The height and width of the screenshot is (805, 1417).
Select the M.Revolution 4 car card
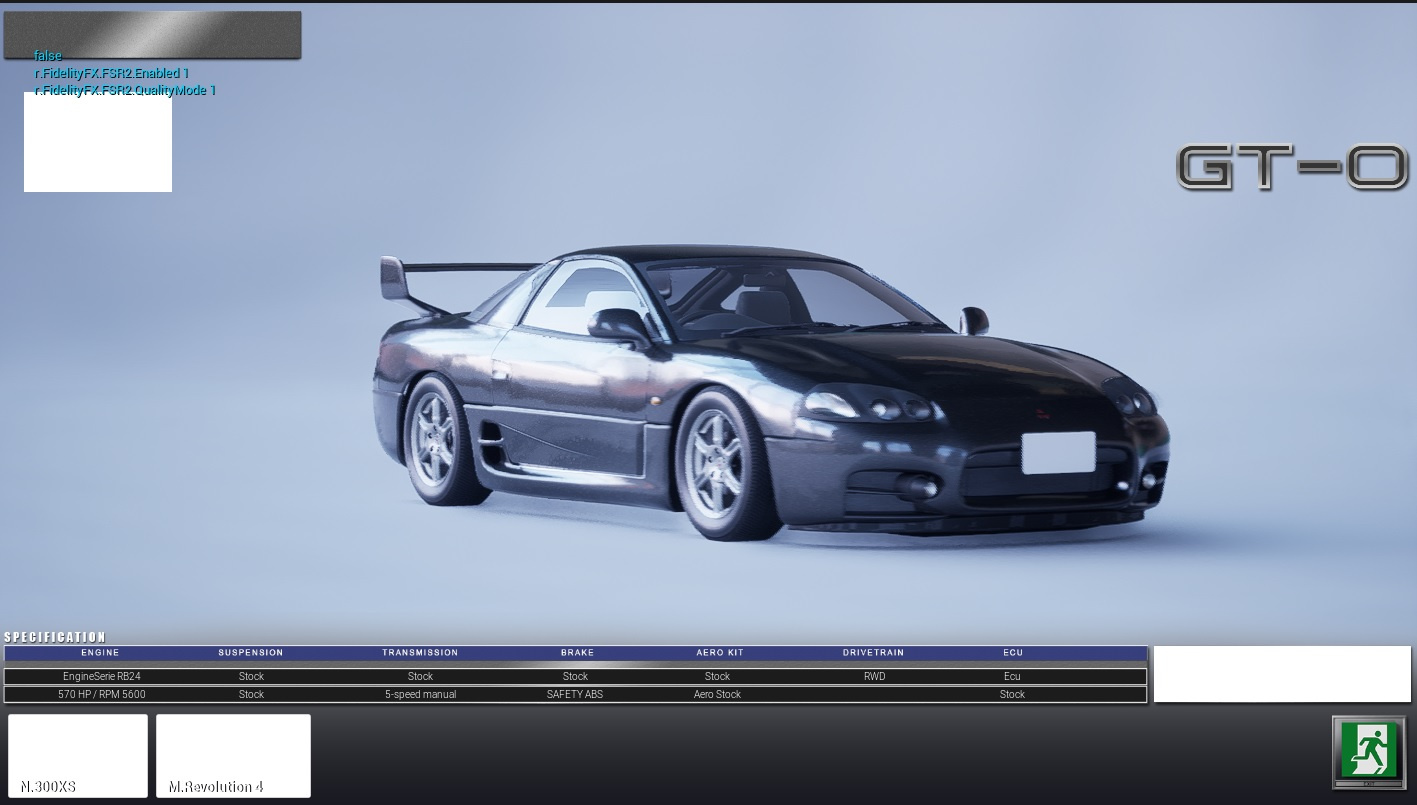coord(233,756)
